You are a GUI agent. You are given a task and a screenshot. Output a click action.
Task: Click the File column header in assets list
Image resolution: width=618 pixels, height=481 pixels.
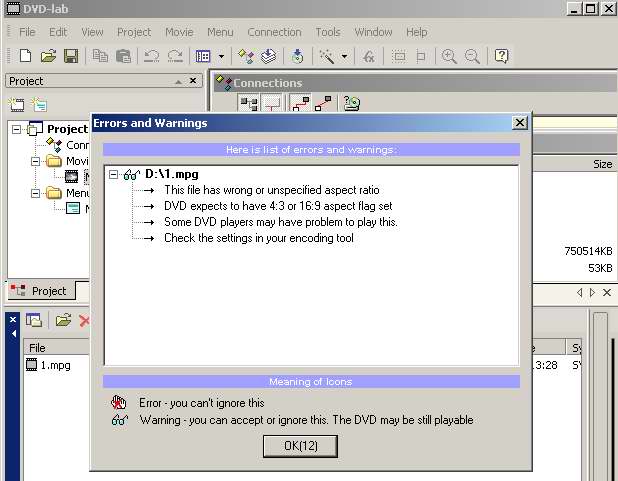coord(57,347)
